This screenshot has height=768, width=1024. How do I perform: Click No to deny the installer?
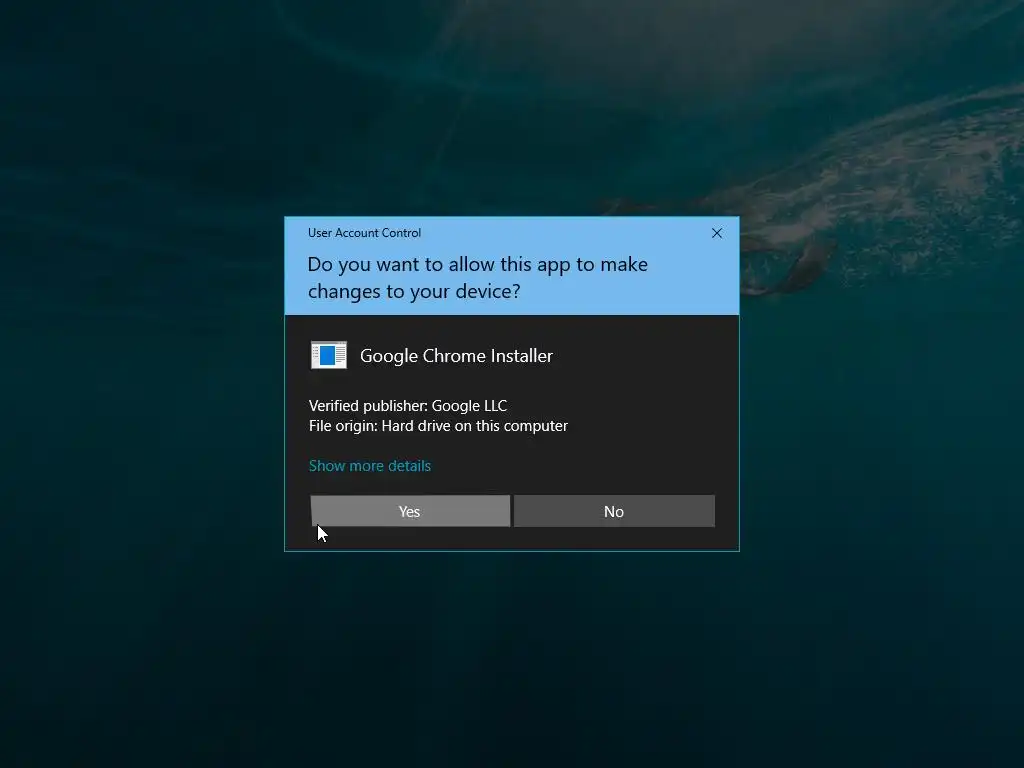(x=614, y=511)
